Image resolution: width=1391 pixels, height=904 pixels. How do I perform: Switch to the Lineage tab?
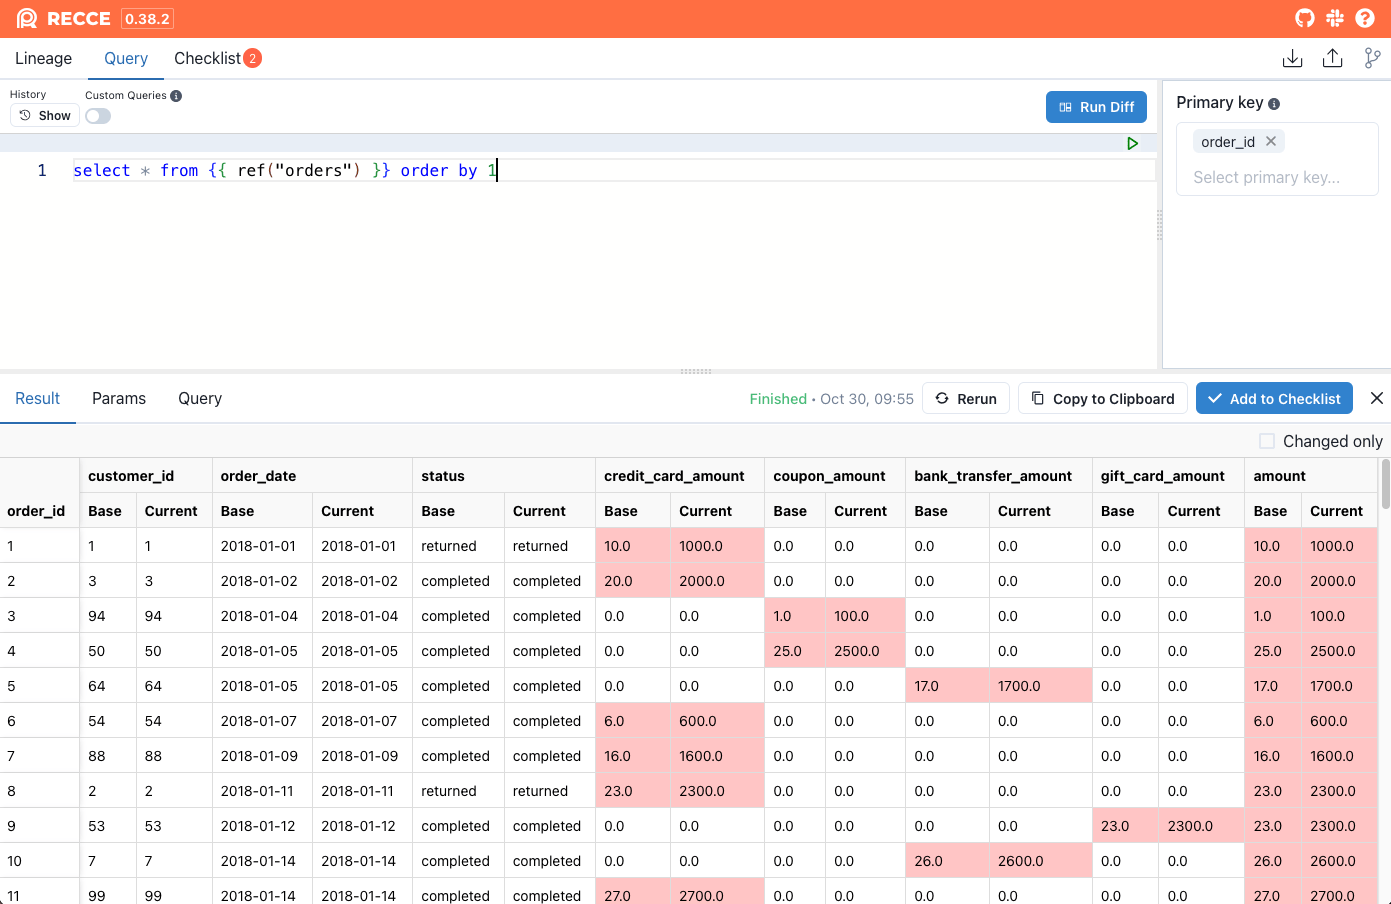(43, 58)
